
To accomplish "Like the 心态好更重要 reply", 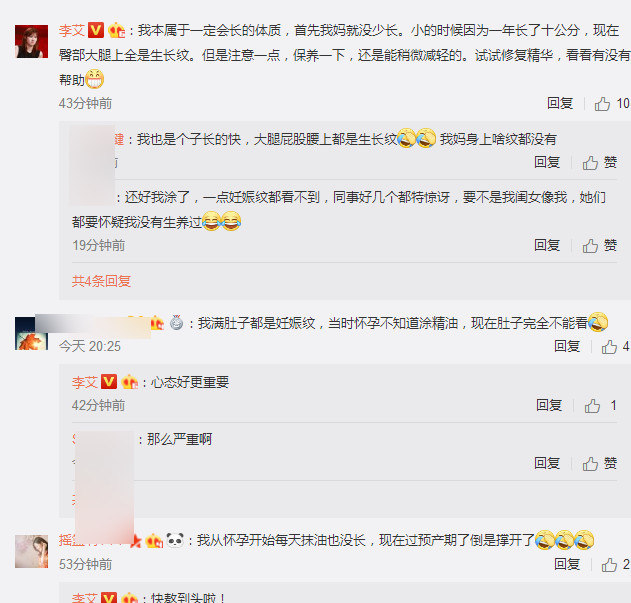I will pyautogui.click(x=600, y=406).
